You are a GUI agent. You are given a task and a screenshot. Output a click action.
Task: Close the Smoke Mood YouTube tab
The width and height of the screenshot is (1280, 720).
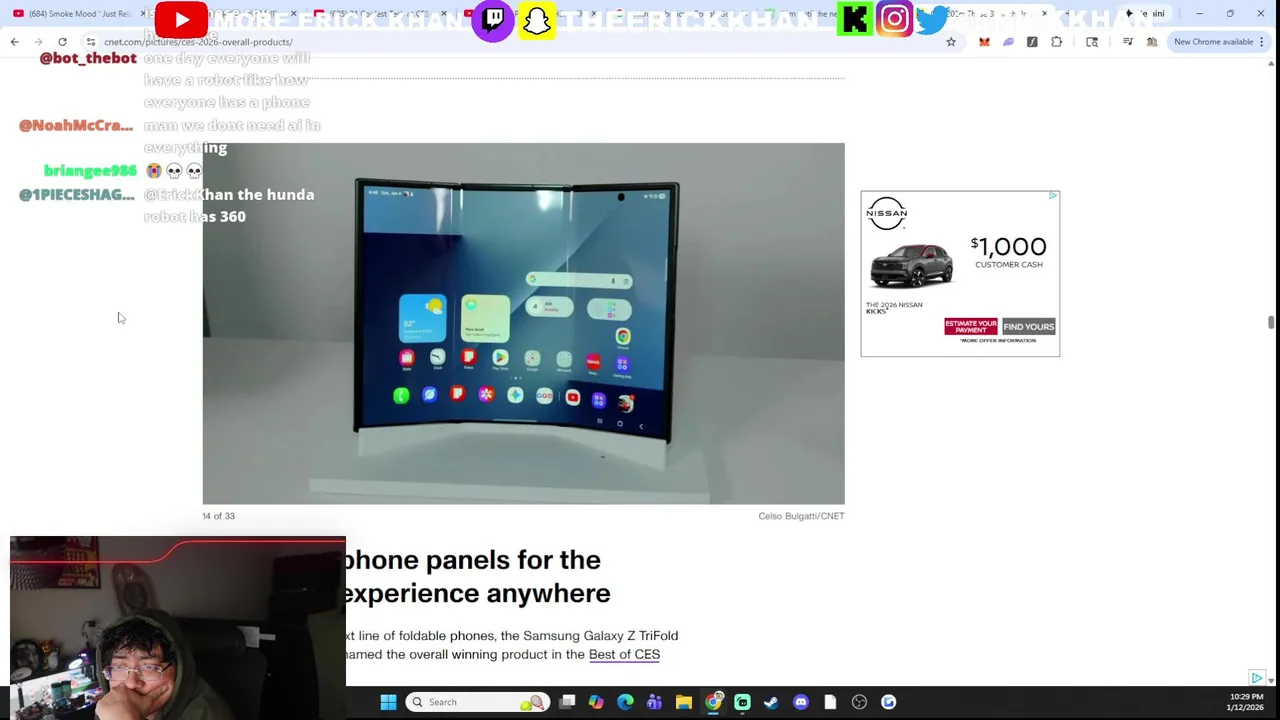pos(143,14)
